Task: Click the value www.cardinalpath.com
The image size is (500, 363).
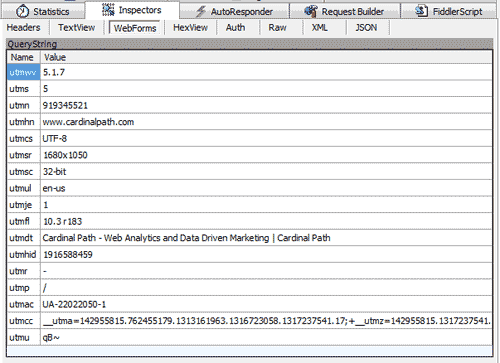Action: (88, 122)
